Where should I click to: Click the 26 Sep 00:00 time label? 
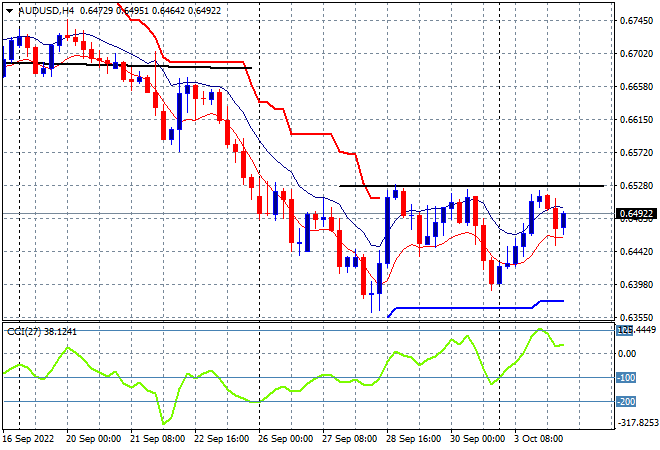285,439
